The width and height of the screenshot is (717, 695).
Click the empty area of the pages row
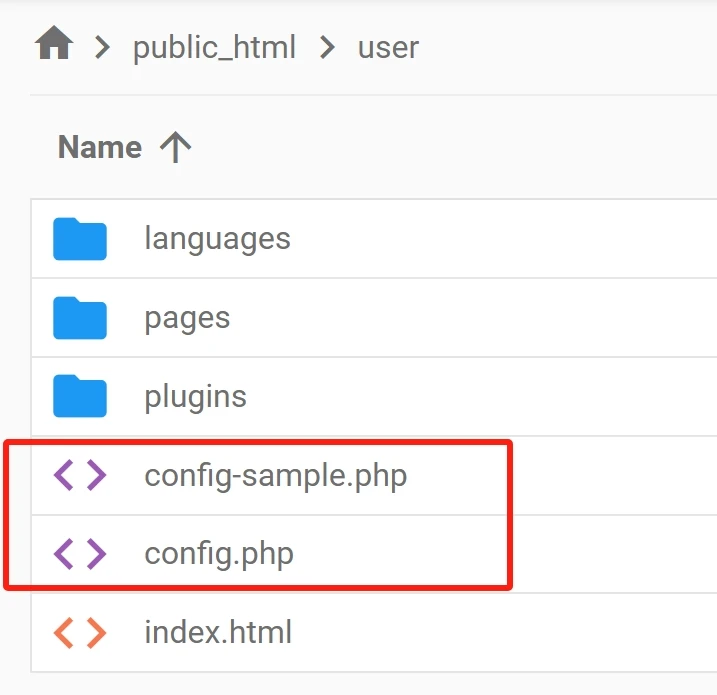(x=473, y=318)
